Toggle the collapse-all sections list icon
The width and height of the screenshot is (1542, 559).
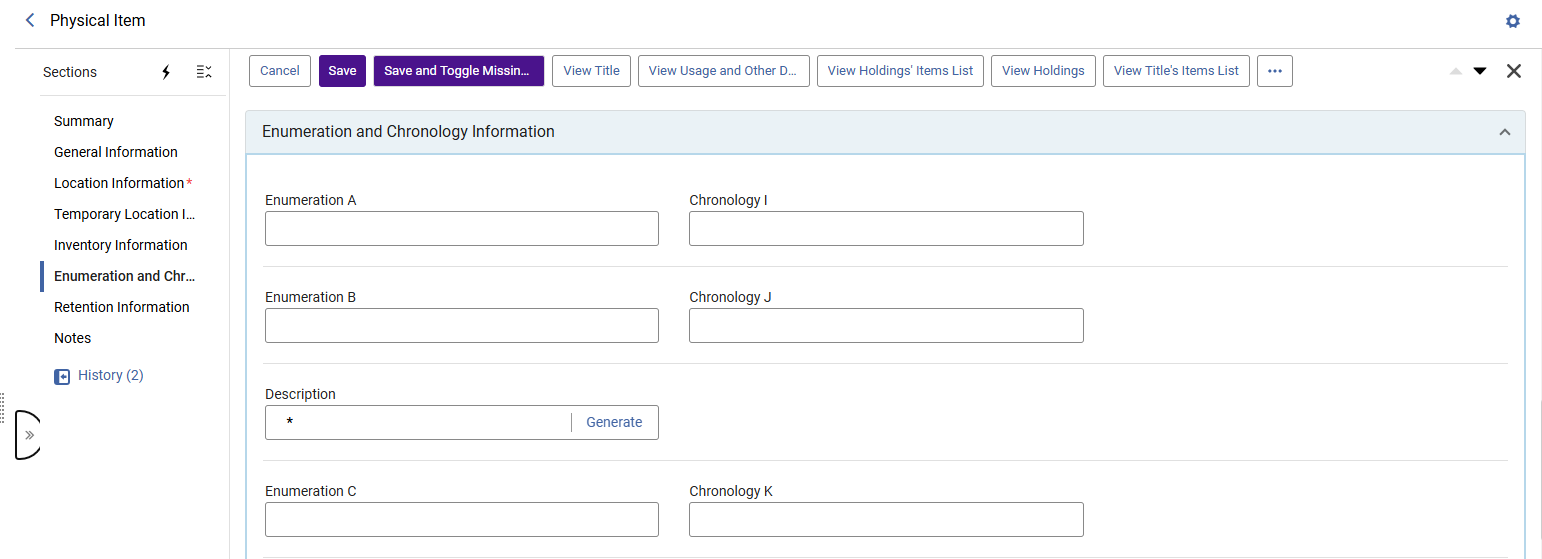pos(204,72)
